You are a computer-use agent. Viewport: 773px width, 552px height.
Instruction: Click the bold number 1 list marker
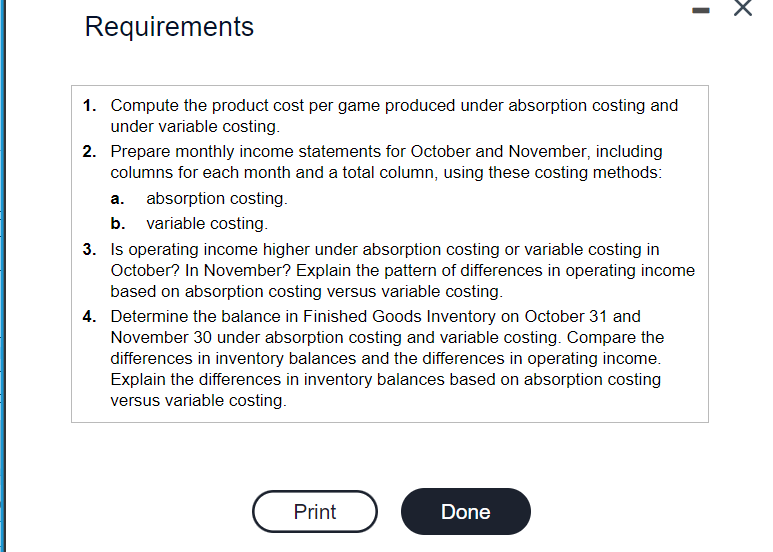(89, 105)
